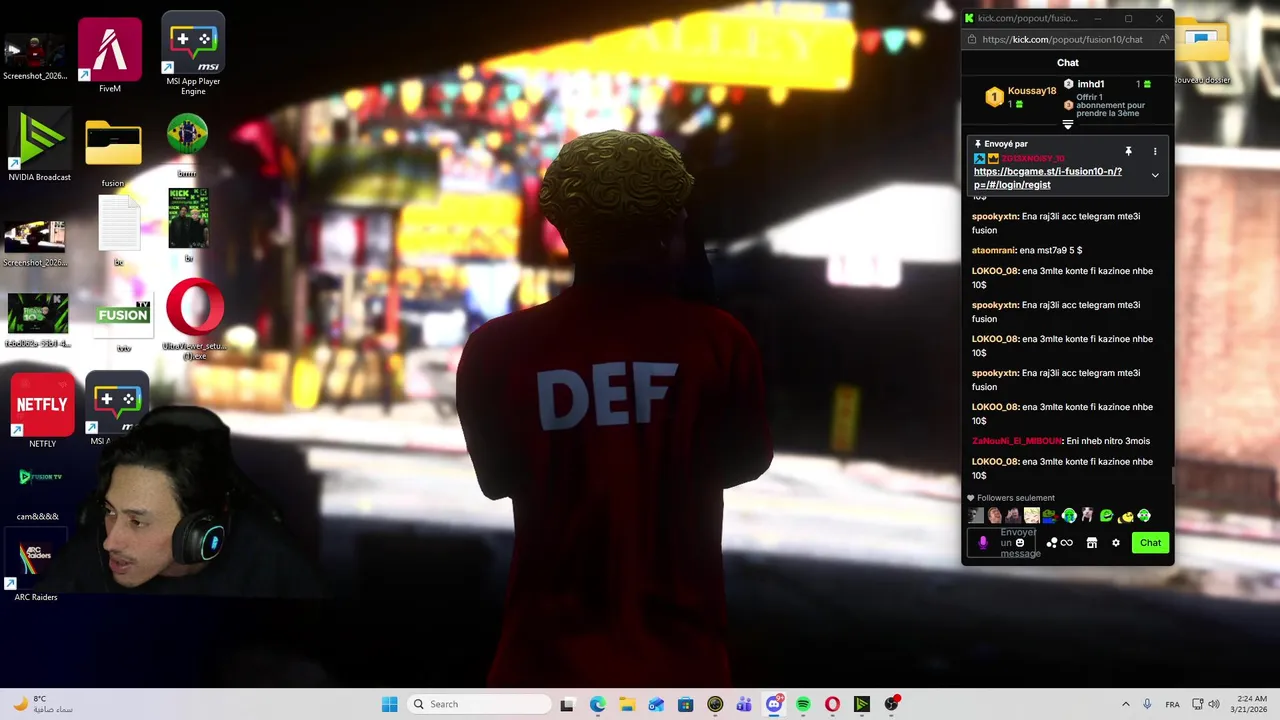
Task: Click username ZaNouNi_El_MIBOUN in chat
Action: click(x=1017, y=441)
